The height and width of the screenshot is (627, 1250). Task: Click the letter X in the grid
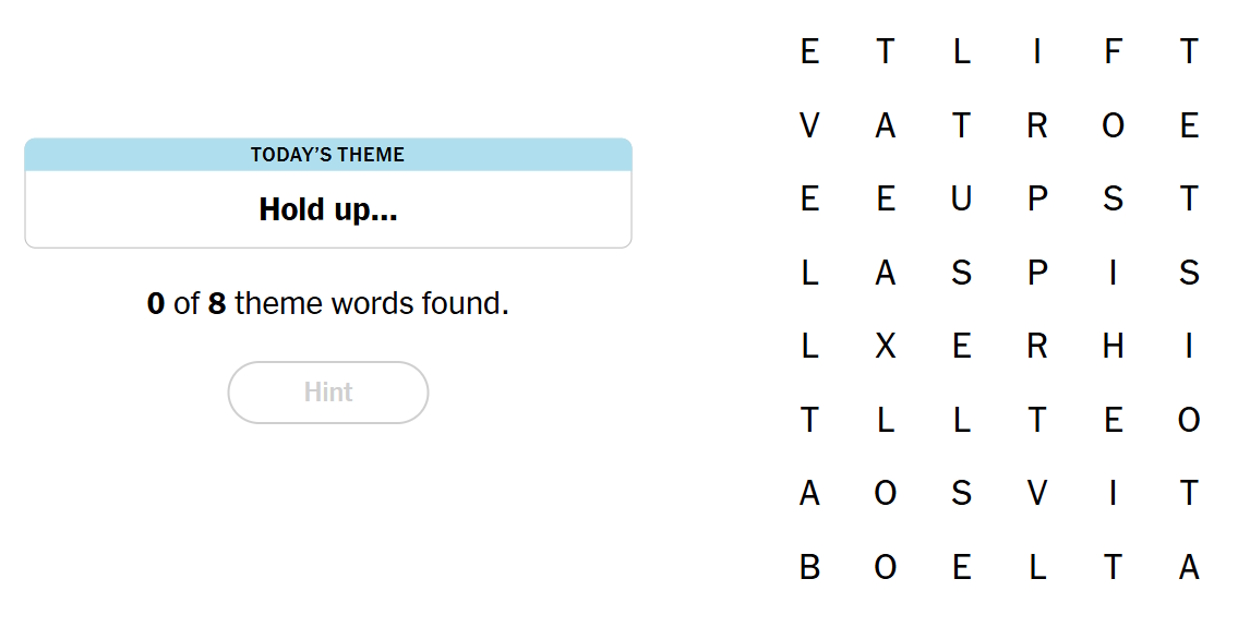(x=885, y=347)
